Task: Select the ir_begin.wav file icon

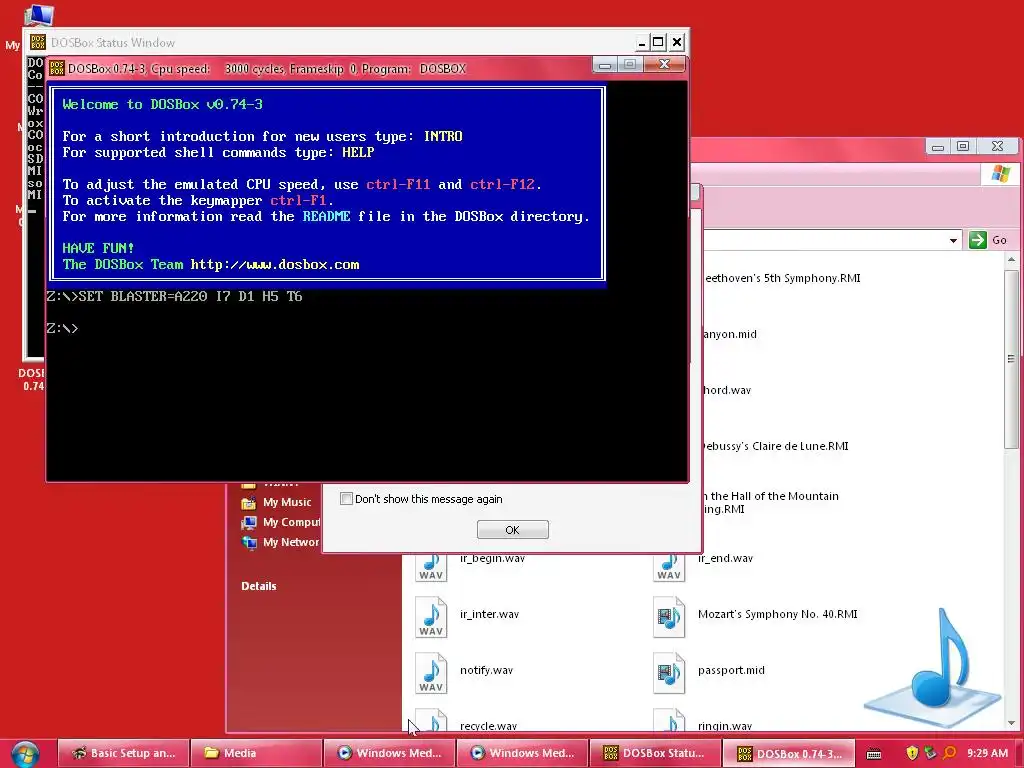Action: tap(431, 567)
